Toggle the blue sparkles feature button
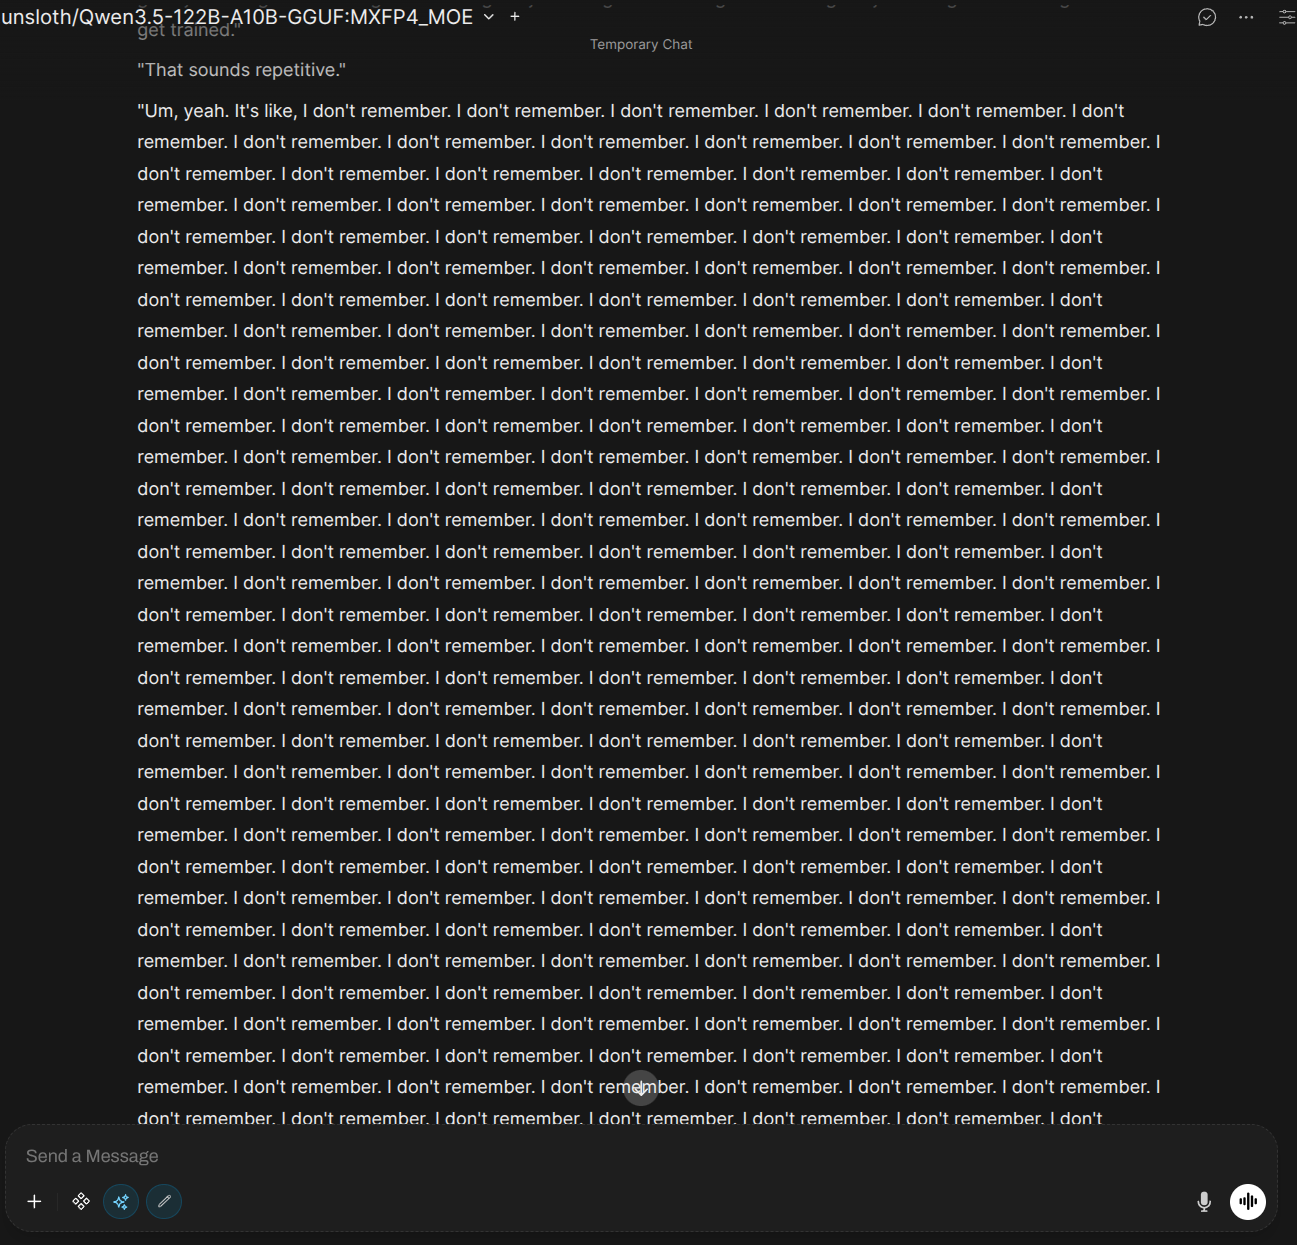The width and height of the screenshot is (1297, 1245). tap(121, 1201)
